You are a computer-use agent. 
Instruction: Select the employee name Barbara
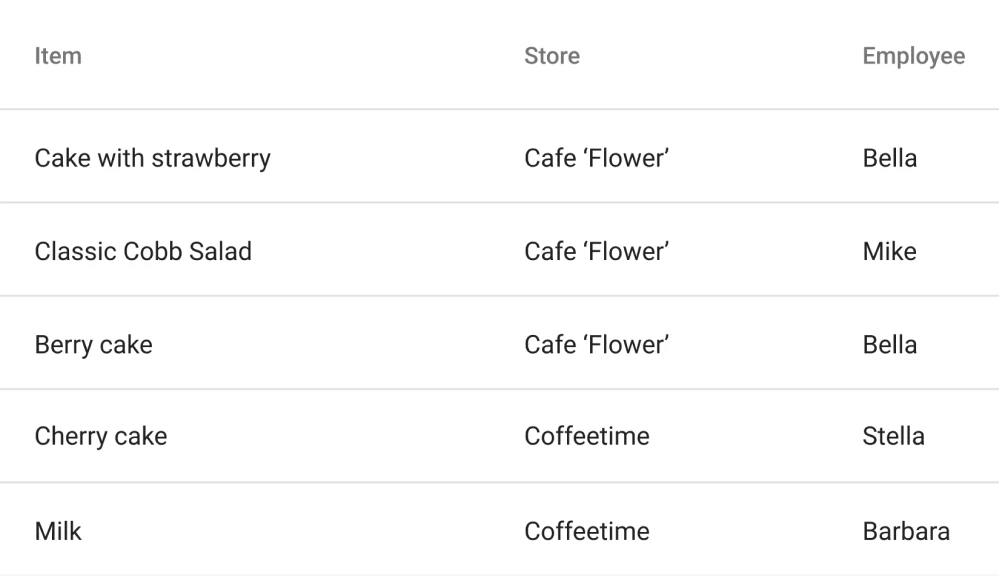pos(905,531)
